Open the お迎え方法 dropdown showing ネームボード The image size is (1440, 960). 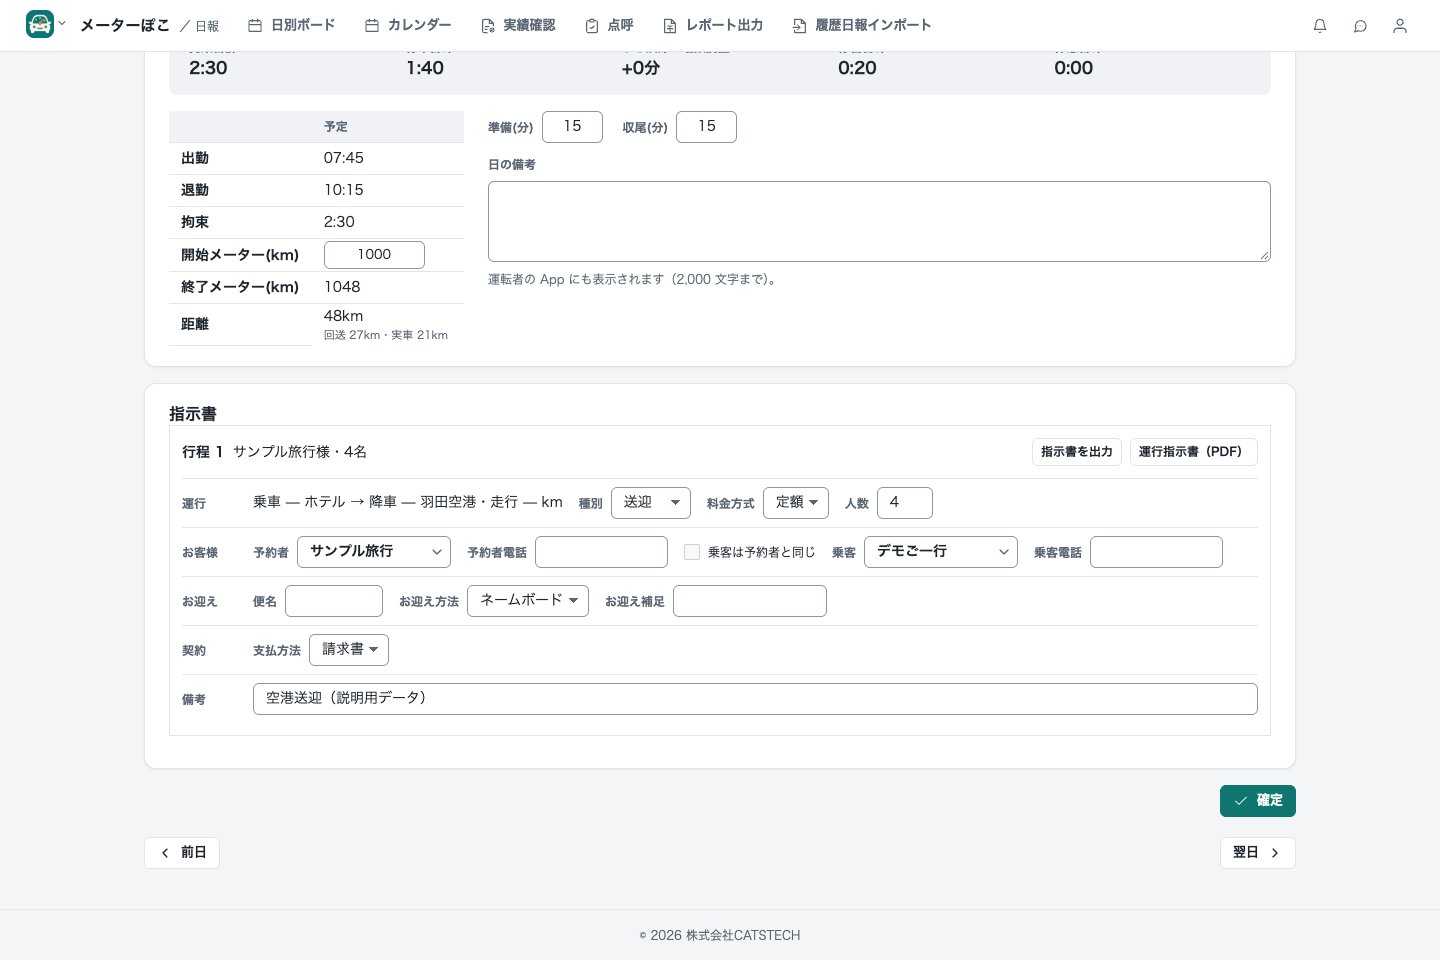pyautogui.click(x=528, y=601)
